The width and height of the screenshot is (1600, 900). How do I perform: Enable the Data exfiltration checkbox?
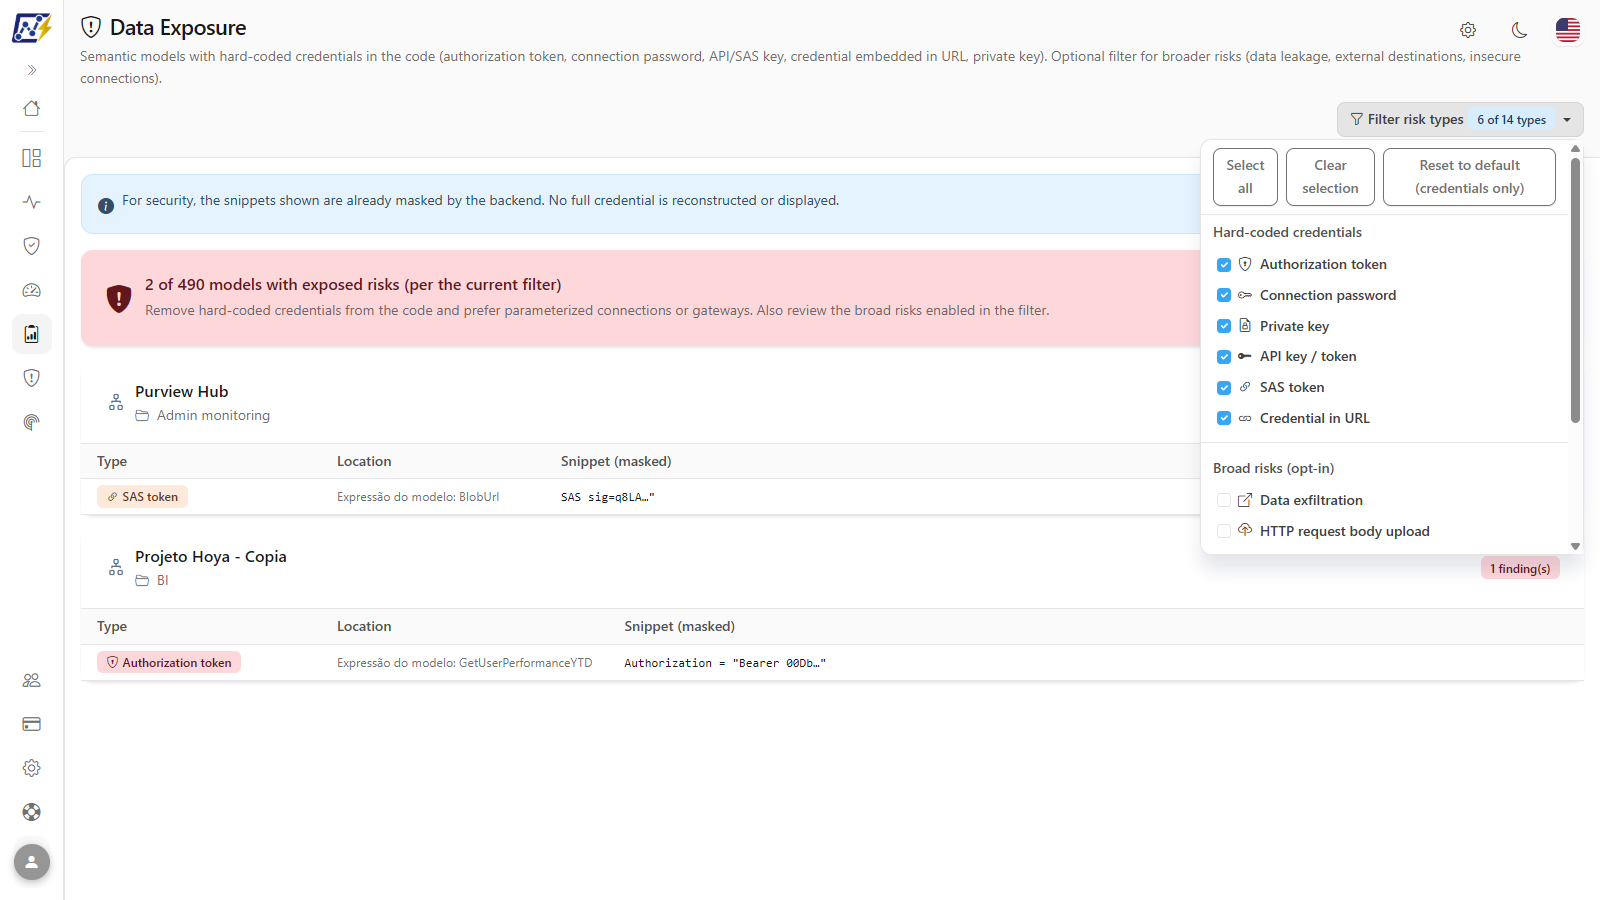point(1224,500)
